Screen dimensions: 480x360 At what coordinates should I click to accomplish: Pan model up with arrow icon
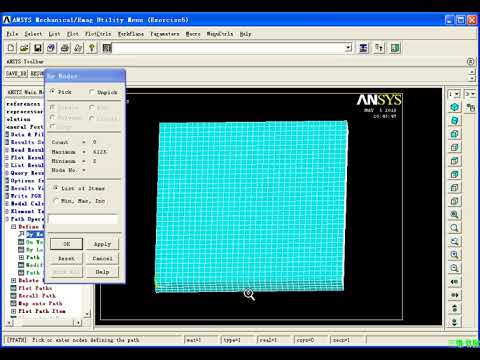pos(454,308)
